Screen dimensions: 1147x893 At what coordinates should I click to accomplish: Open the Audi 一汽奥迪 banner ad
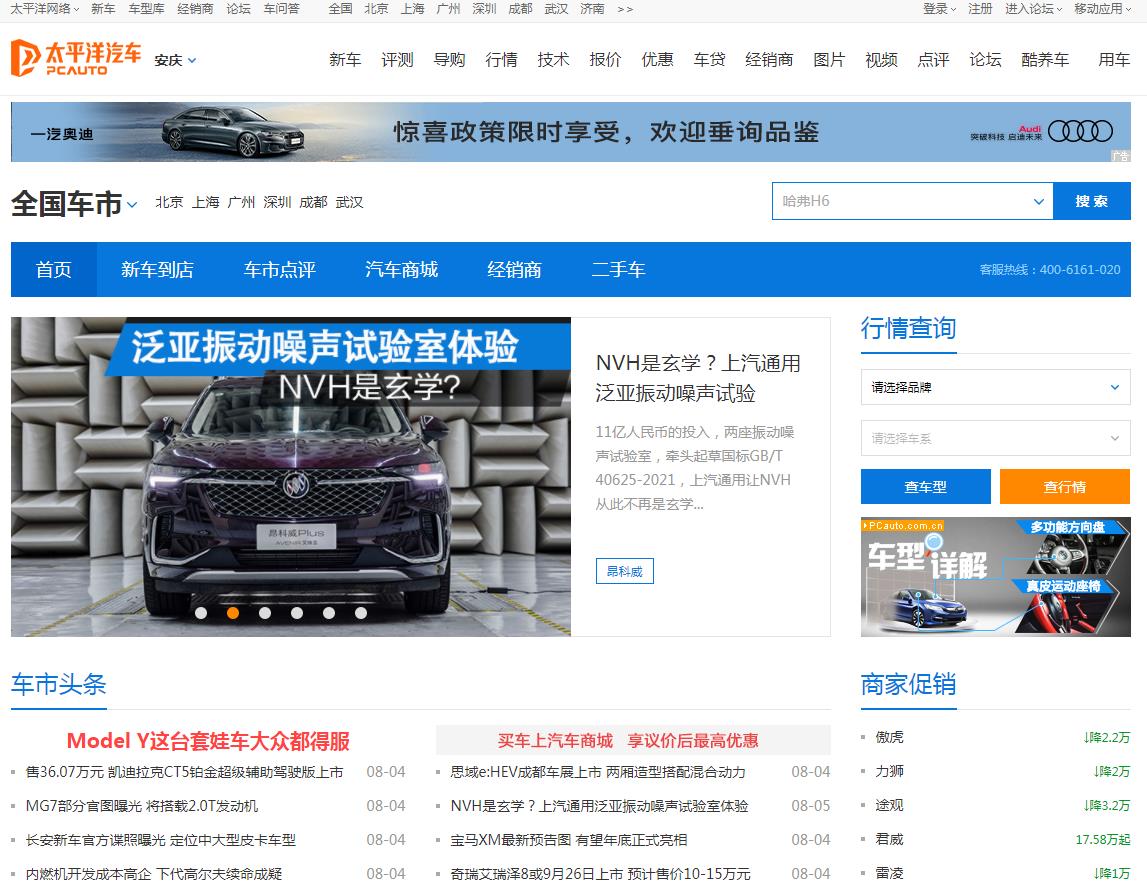(571, 132)
